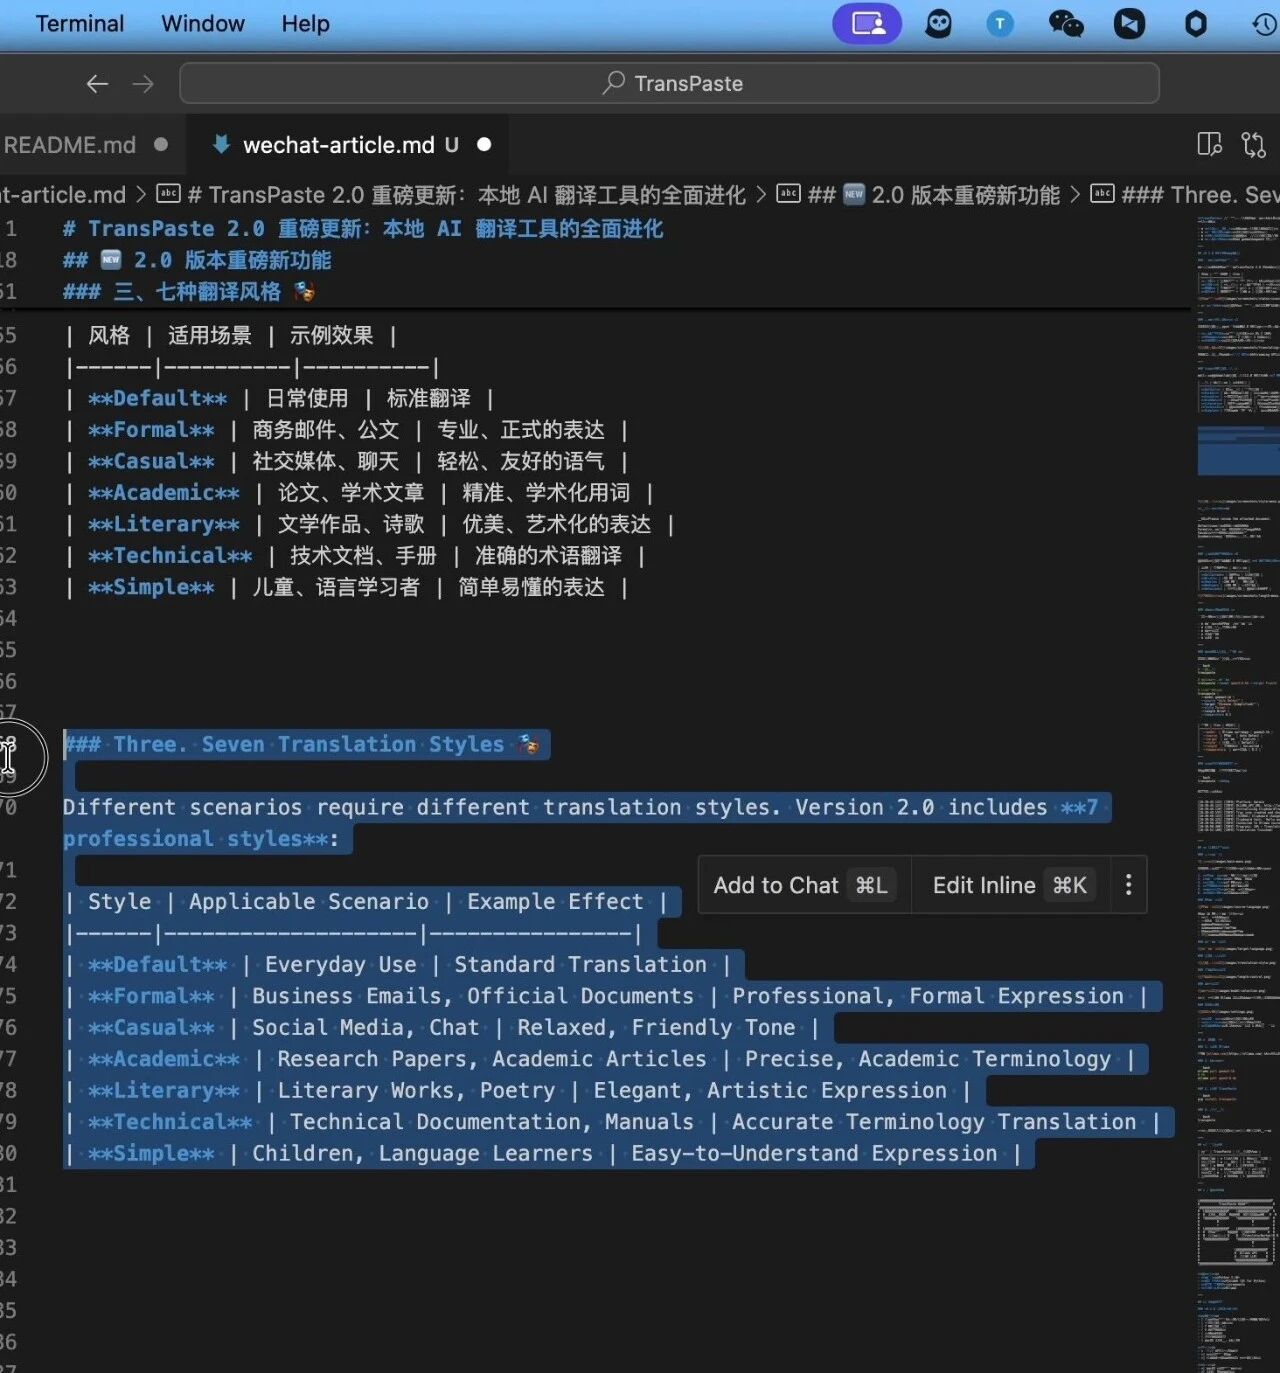Image resolution: width=1280 pixels, height=1373 pixels.
Task: Switch to the README.md tab
Action: coord(70,145)
